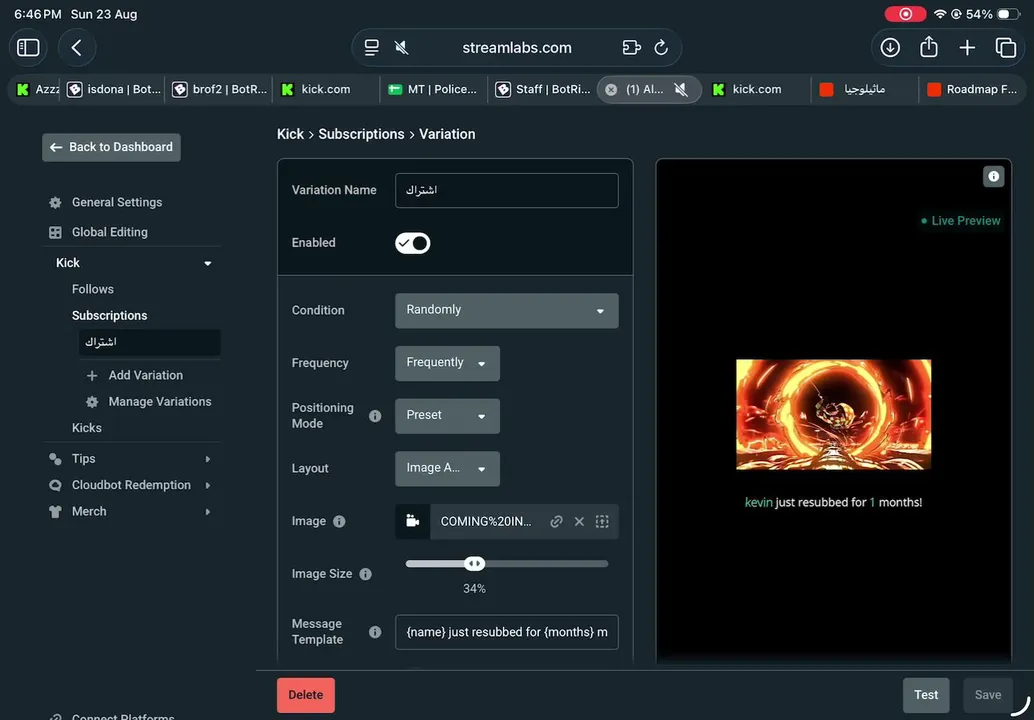1034x720 pixels.
Task: Open the Frequency dropdown
Action: click(x=447, y=363)
